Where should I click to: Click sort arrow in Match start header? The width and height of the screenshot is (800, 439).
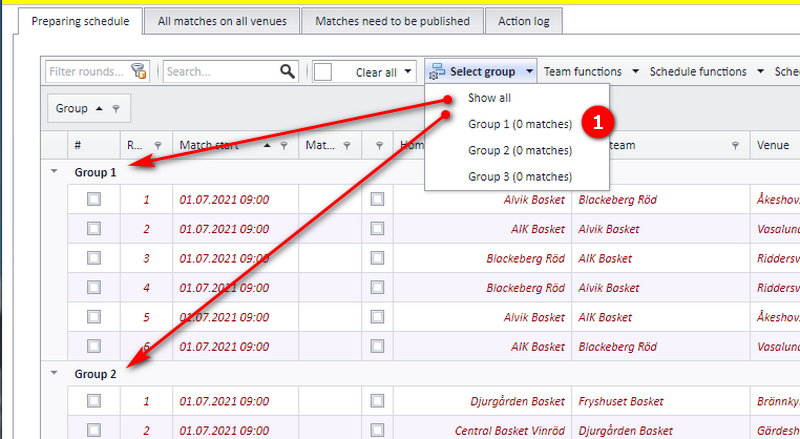point(267,145)
